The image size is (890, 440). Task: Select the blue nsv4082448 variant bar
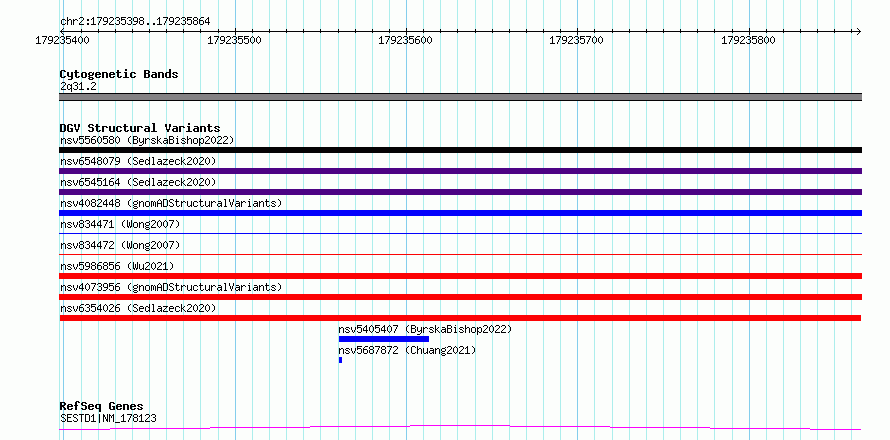[460, 213]
